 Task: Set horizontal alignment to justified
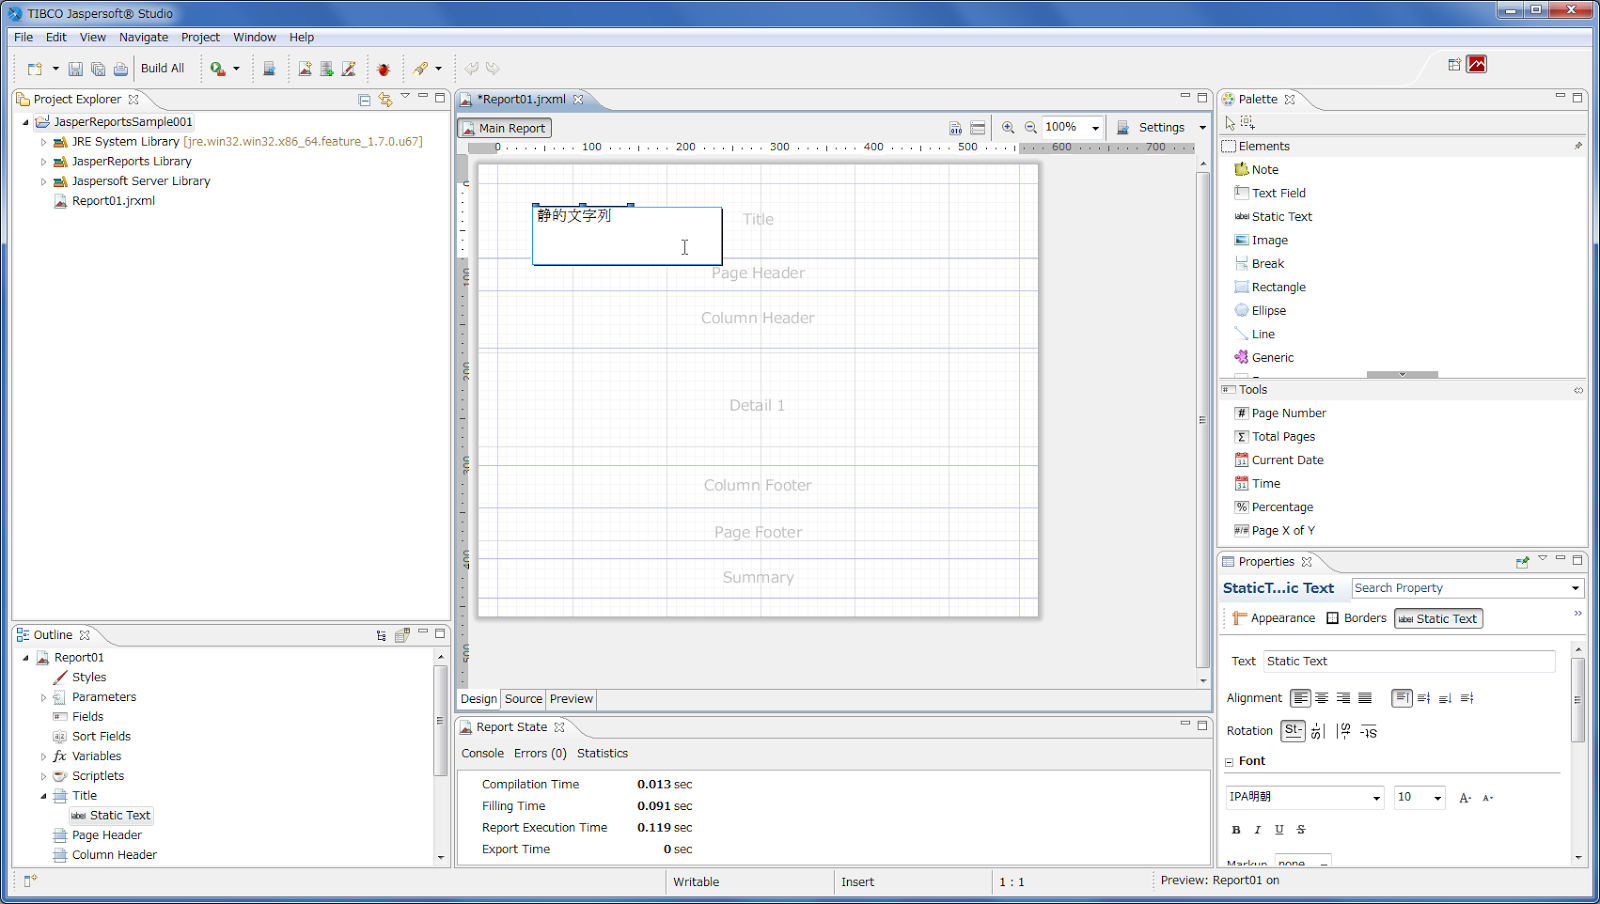[x=1365, y=698]
